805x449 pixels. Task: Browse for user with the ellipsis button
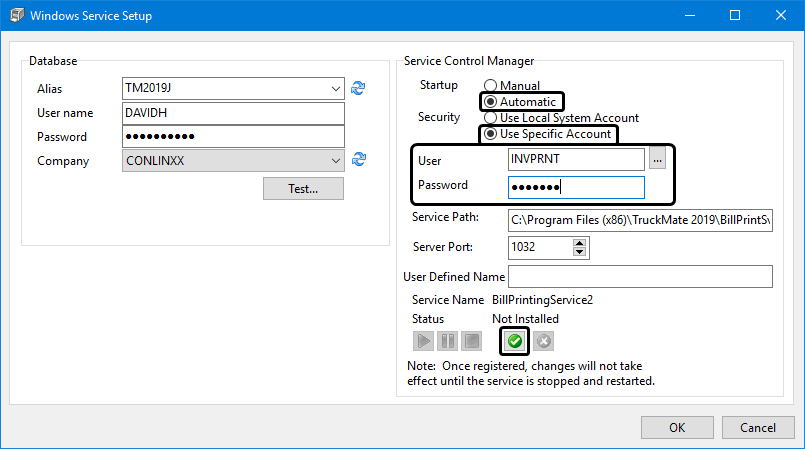657,160
